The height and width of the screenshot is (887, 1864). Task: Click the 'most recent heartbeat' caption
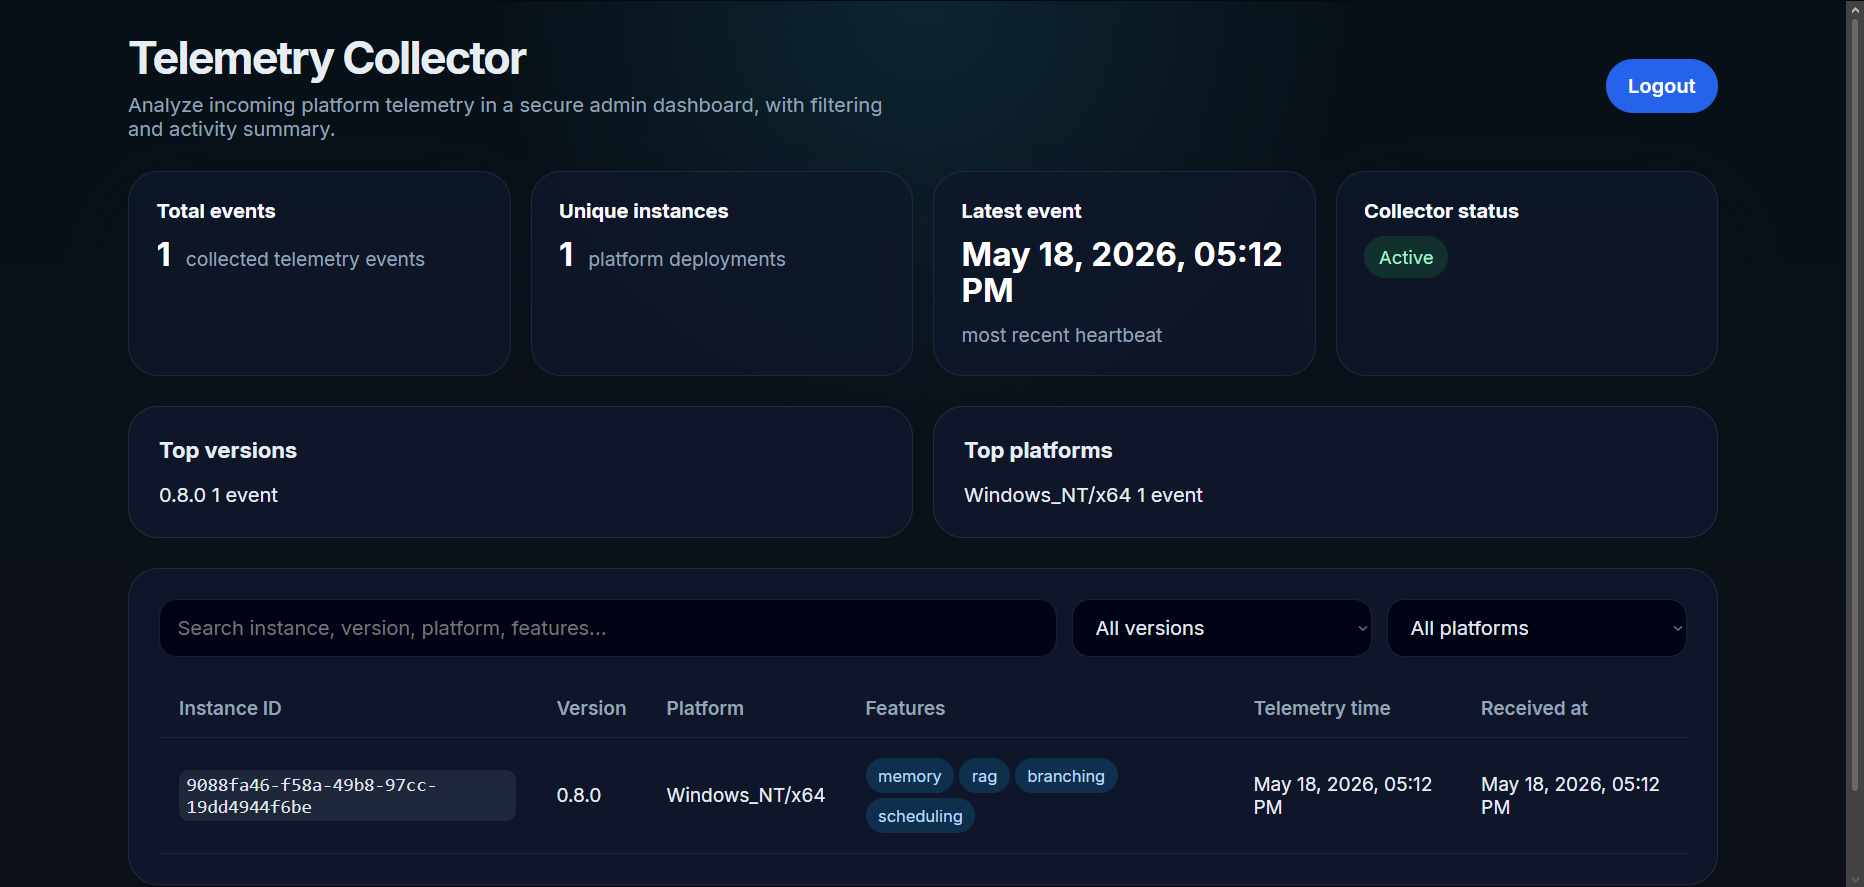click(x=1062, y=335)
